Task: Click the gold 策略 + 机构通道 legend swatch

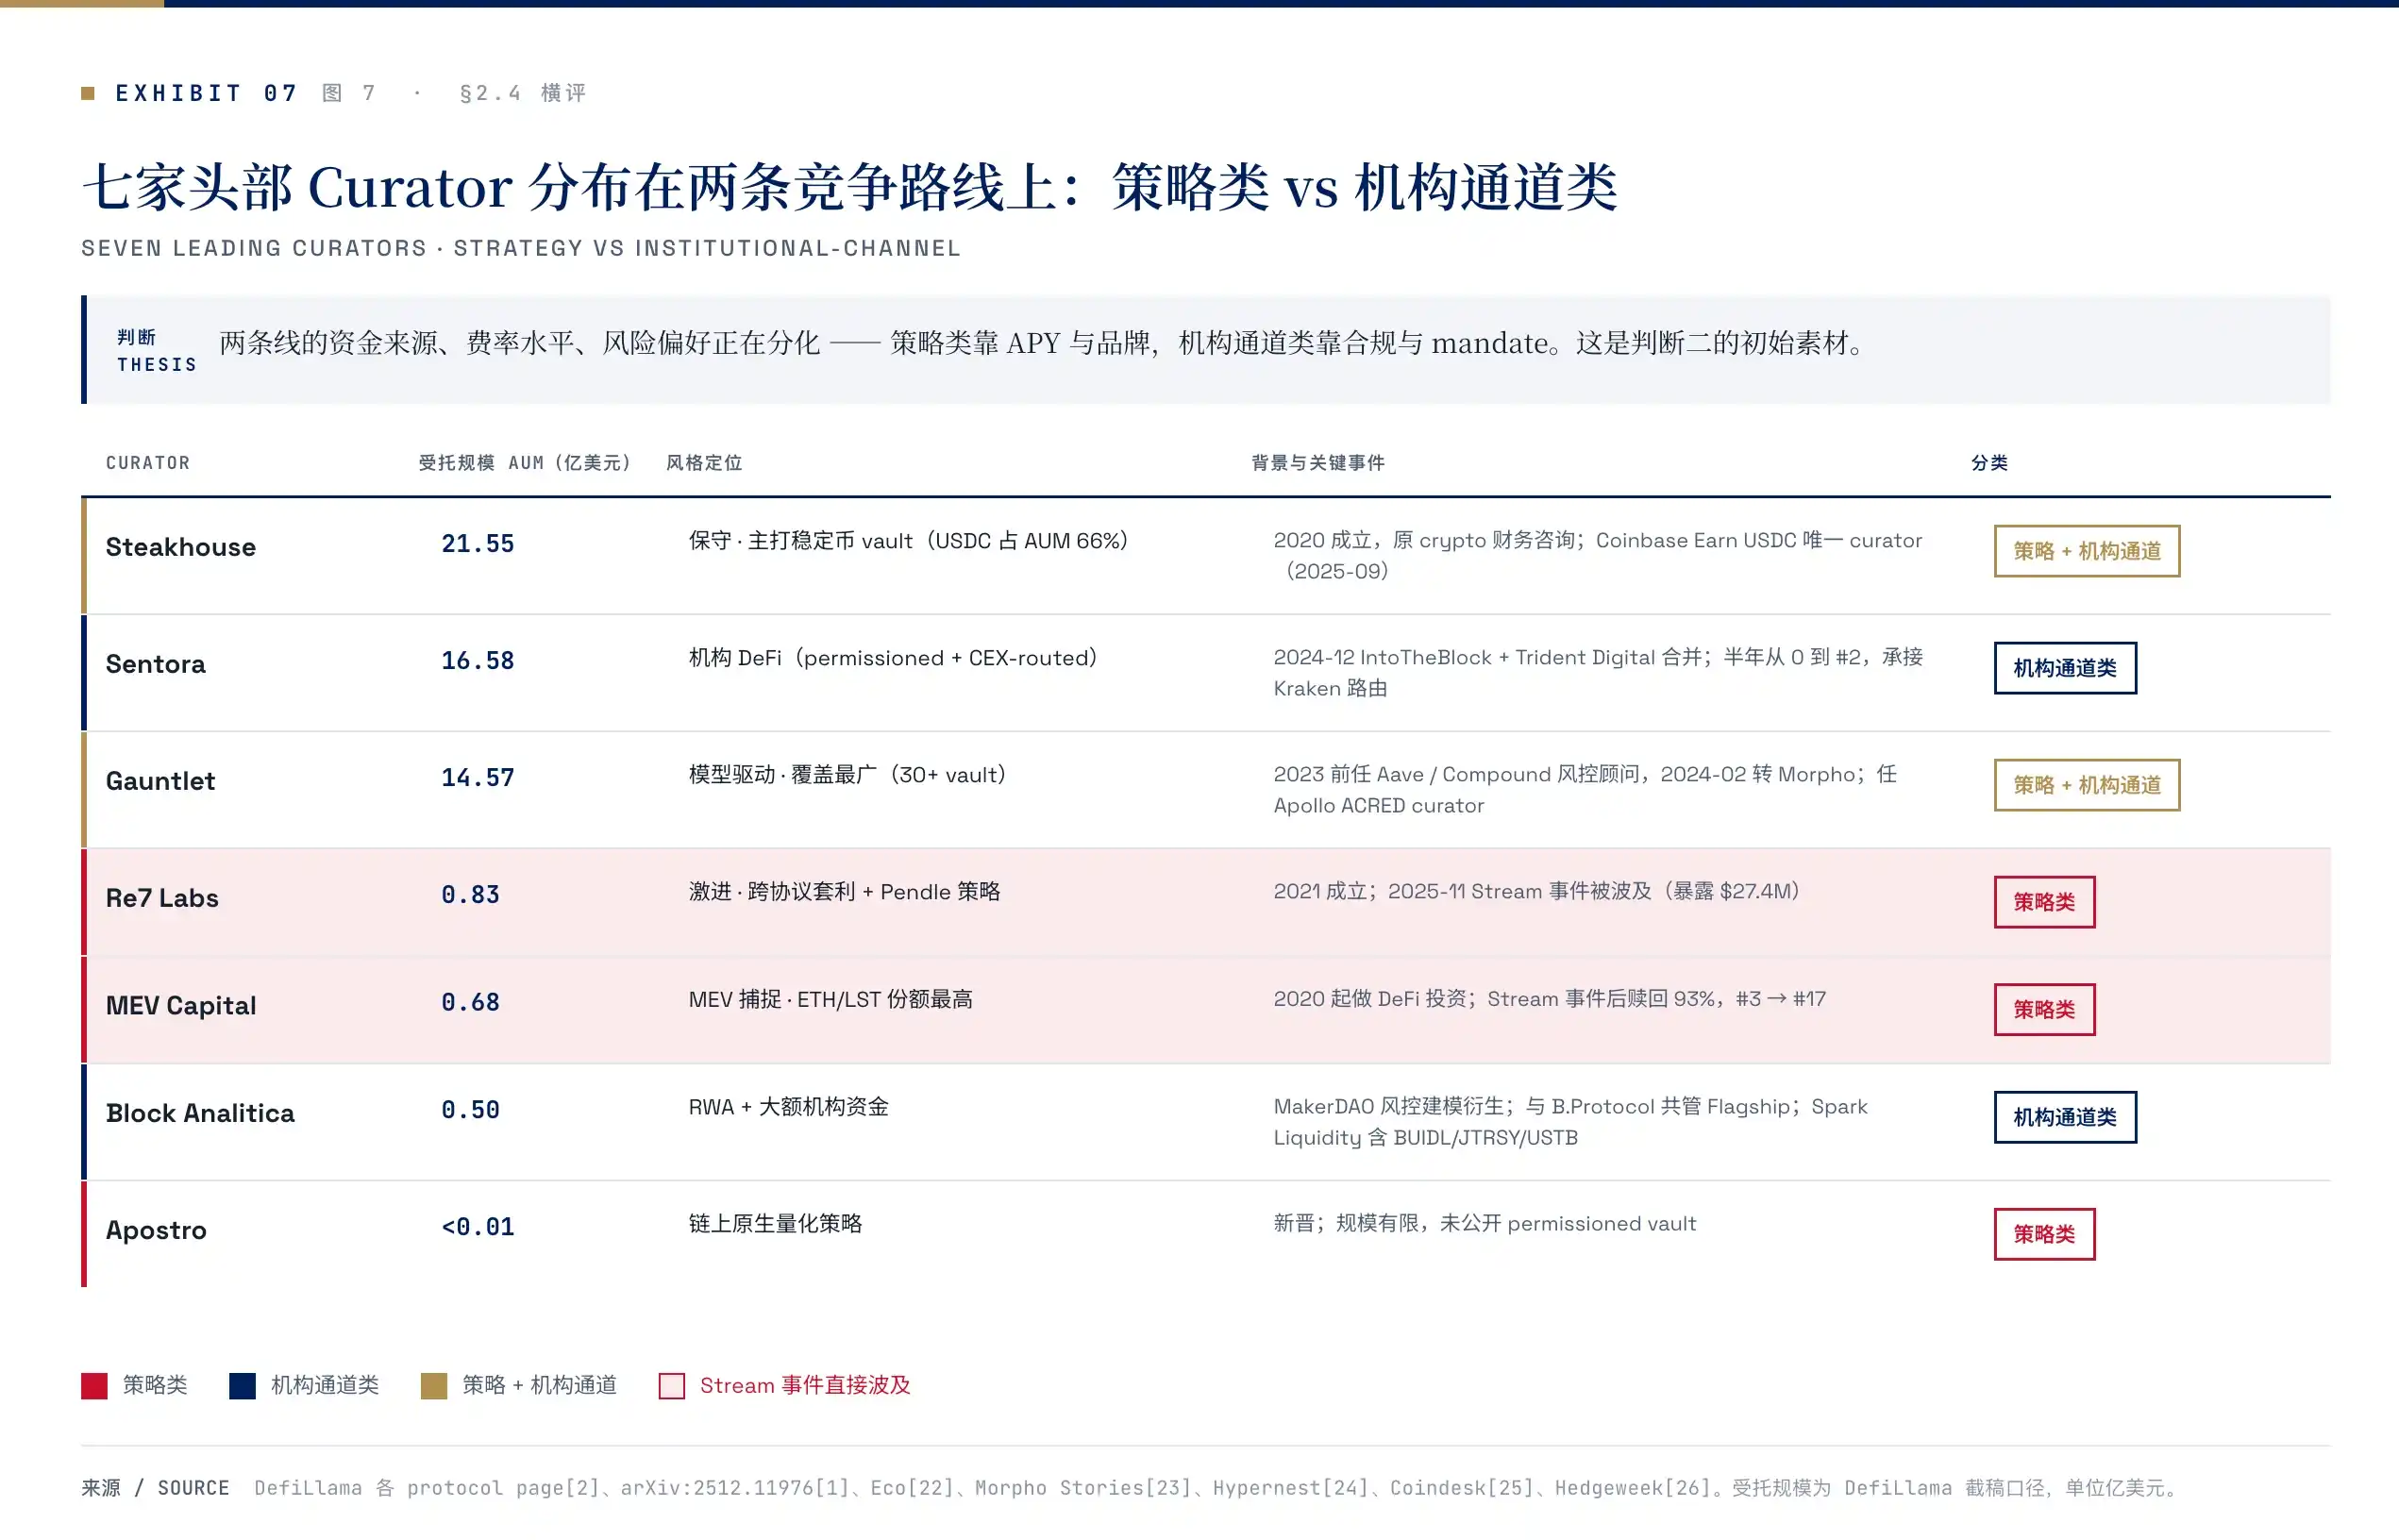Action: pos(434,1386)
